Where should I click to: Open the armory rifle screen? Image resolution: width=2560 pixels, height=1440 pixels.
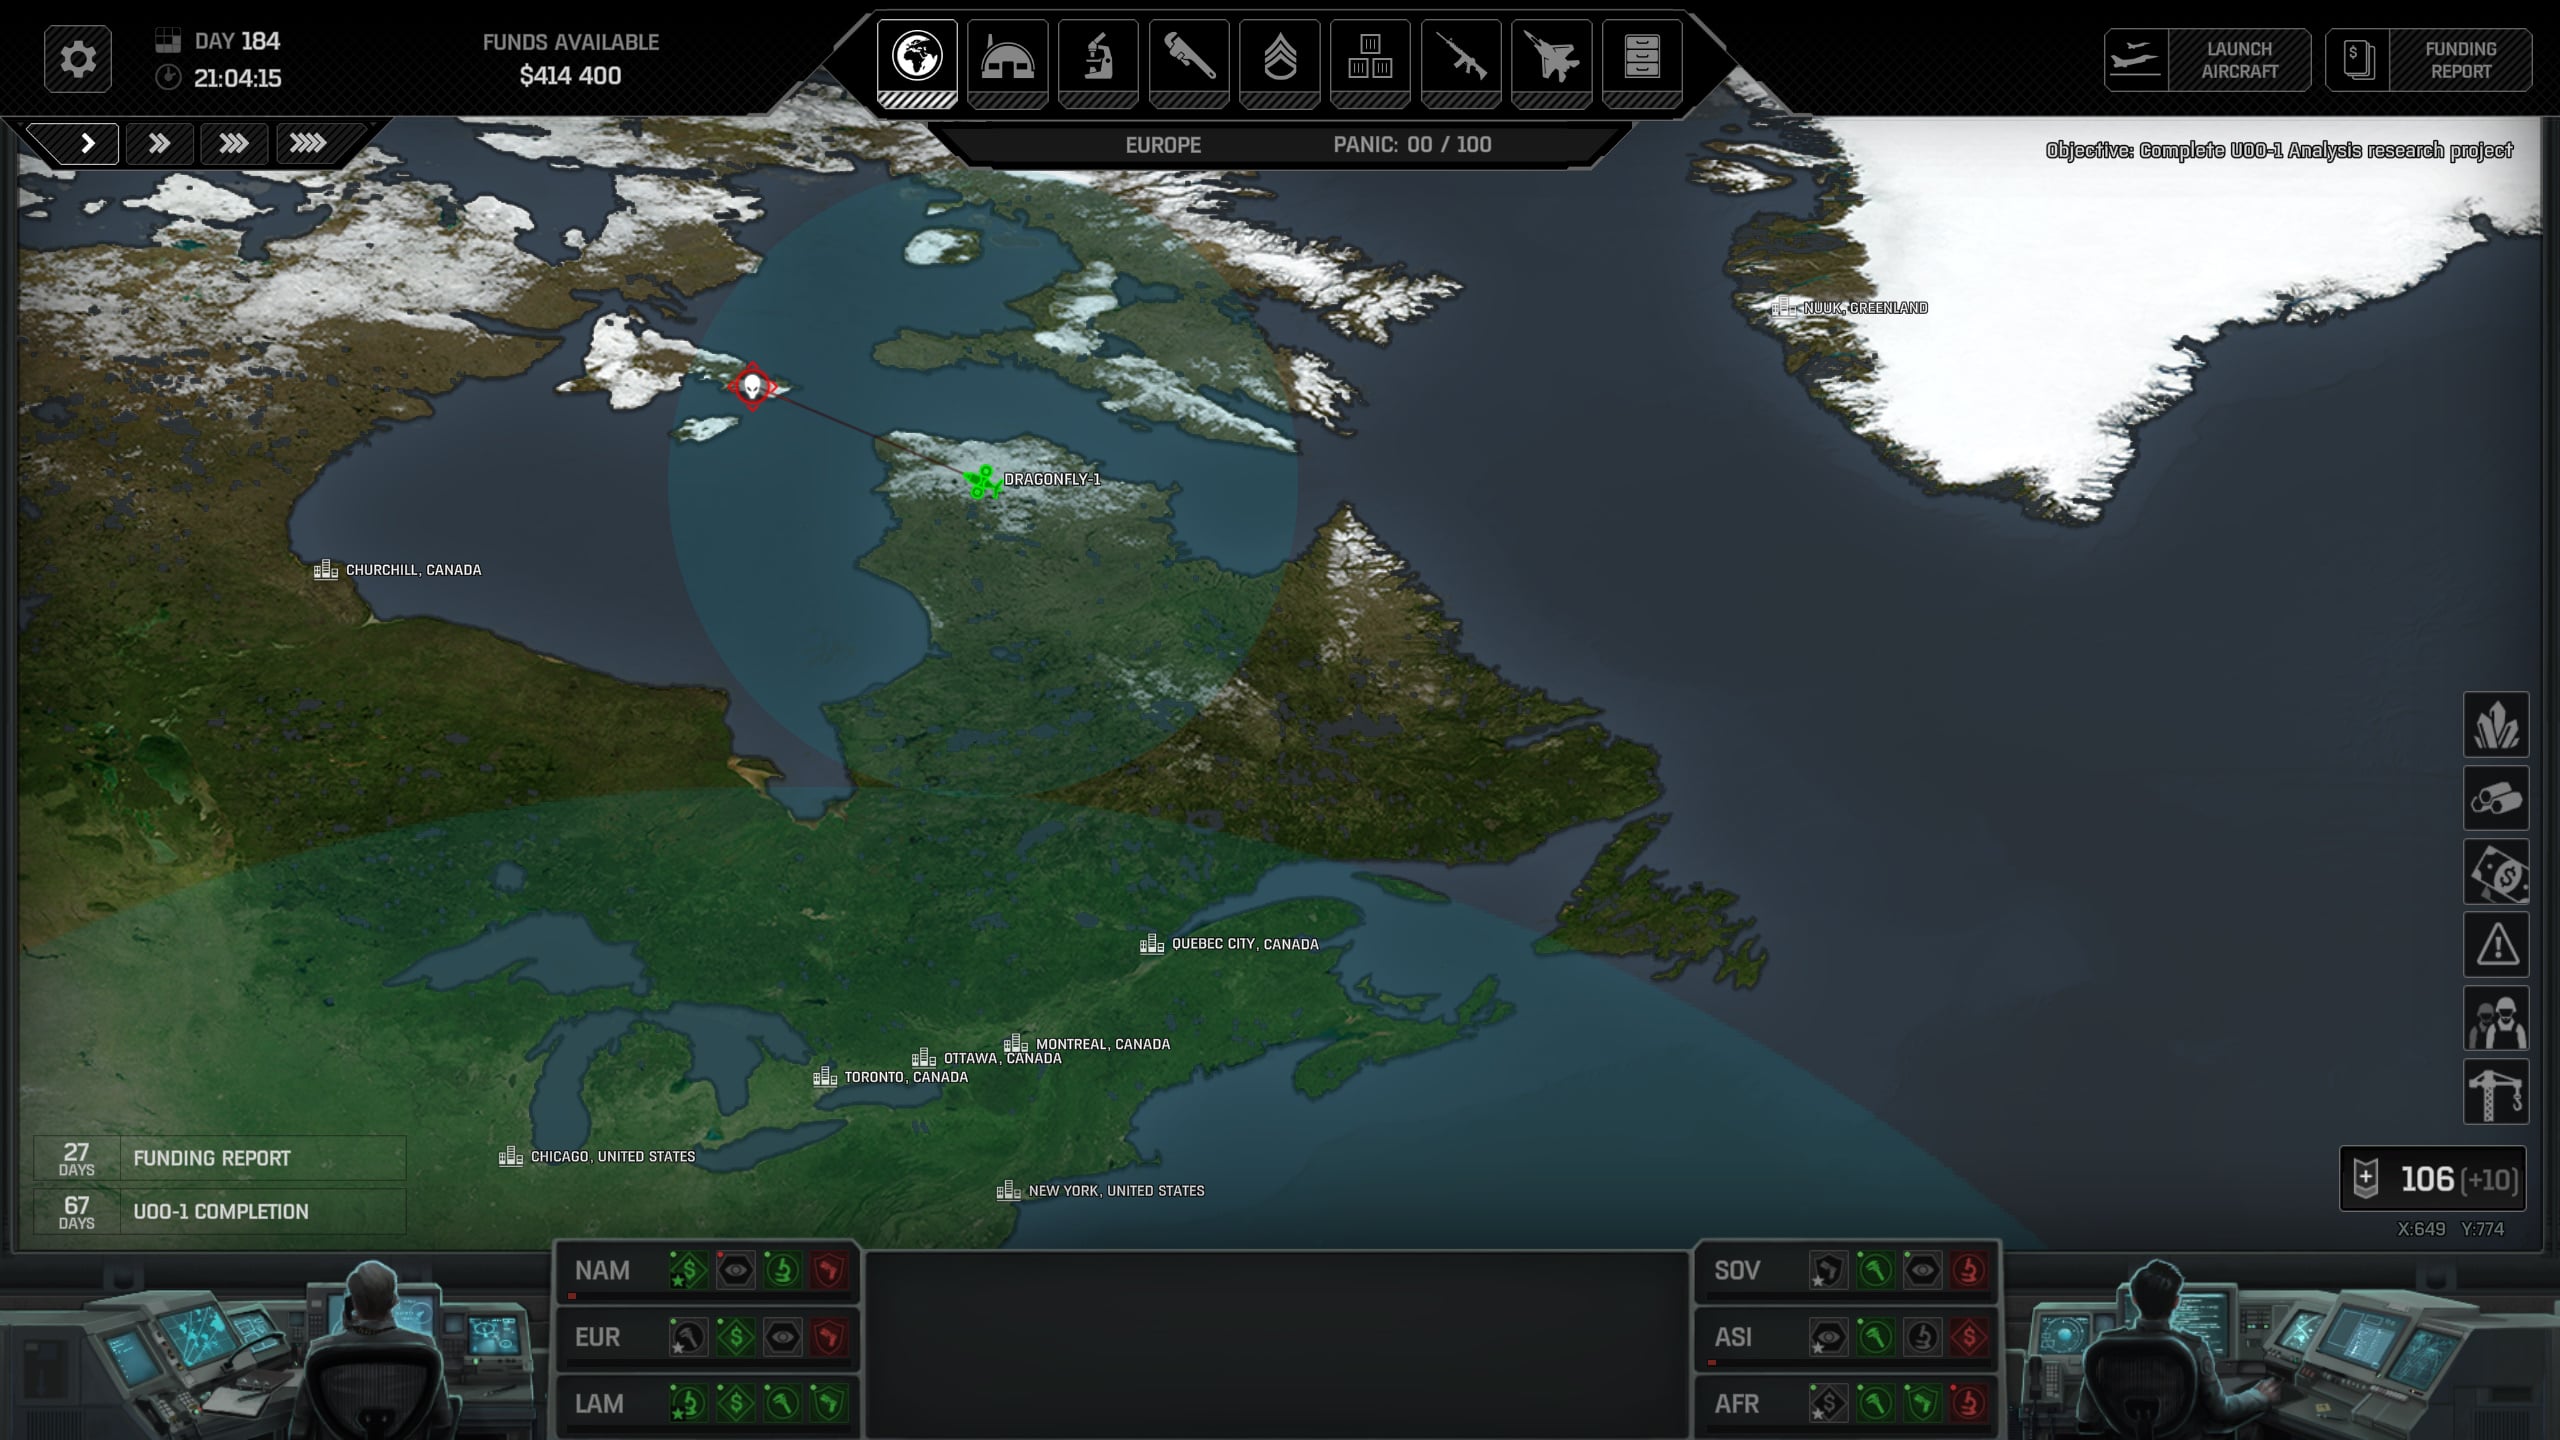(1461, 58)
